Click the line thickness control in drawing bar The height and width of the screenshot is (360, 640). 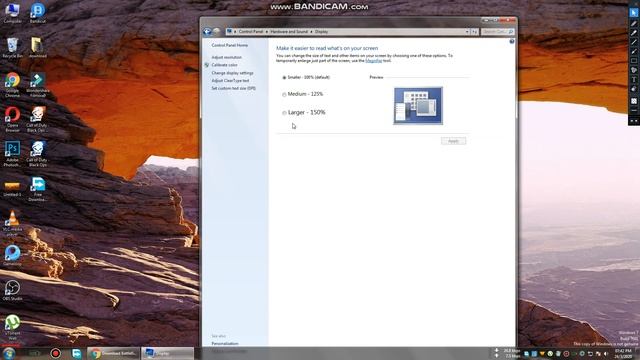[633, 111]
